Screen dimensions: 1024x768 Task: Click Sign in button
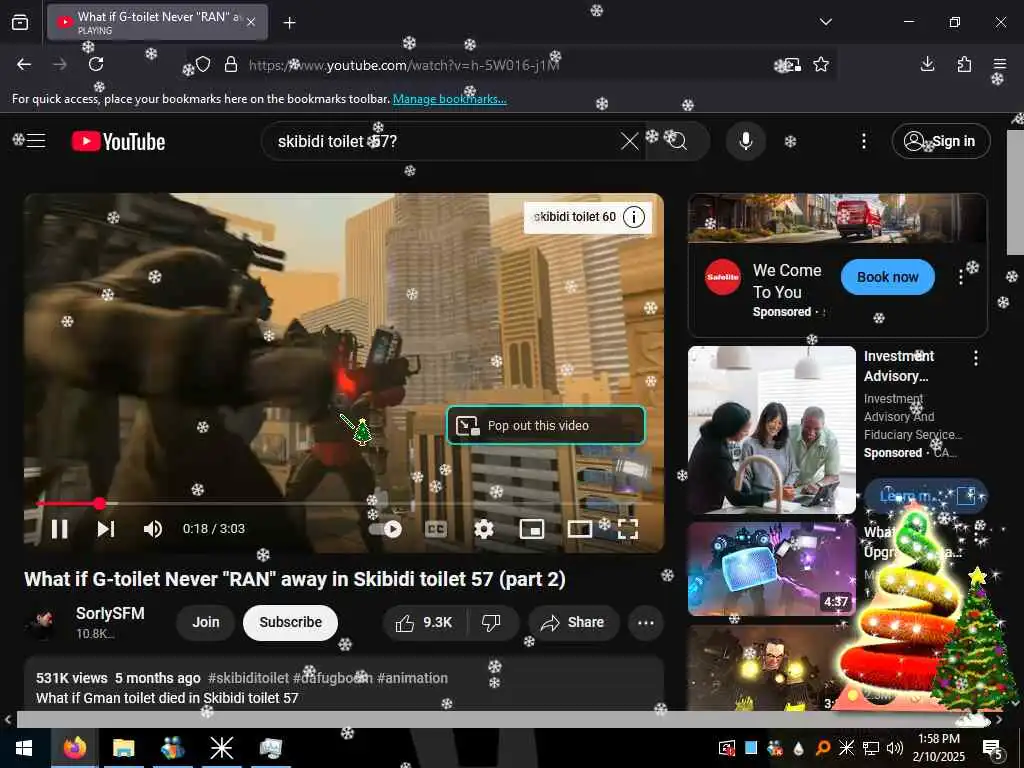940,141
